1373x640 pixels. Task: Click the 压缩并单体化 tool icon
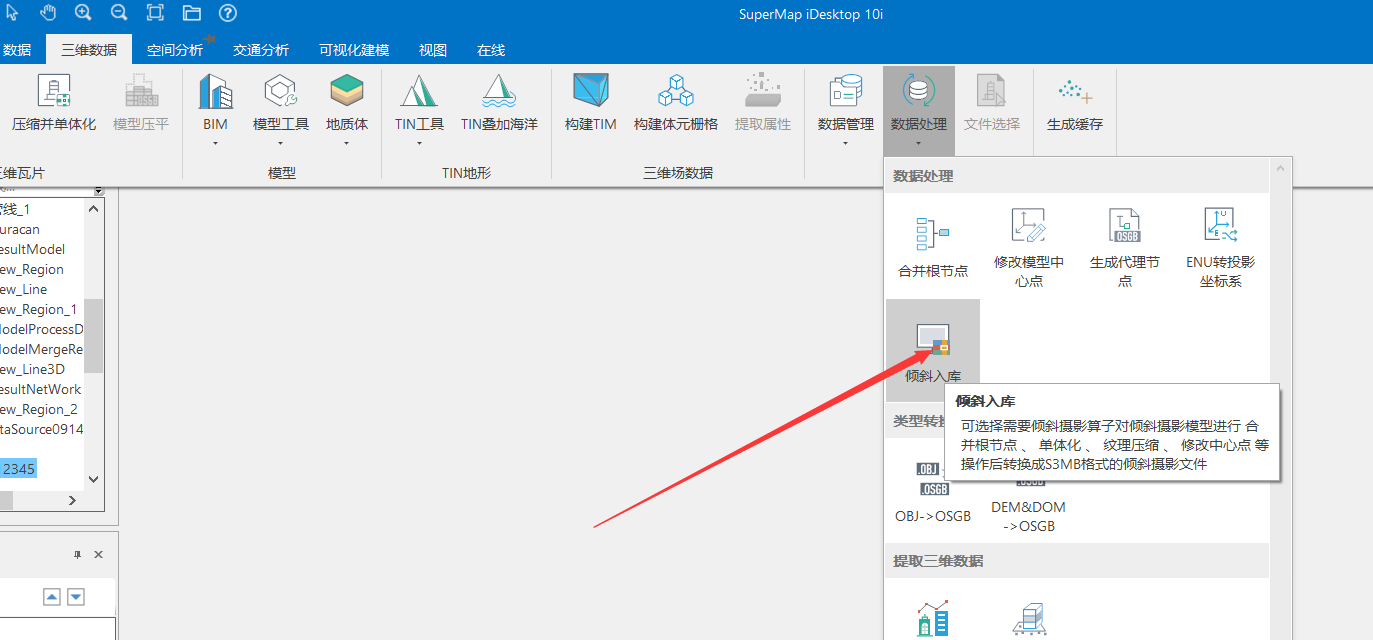tap(54, 91)
